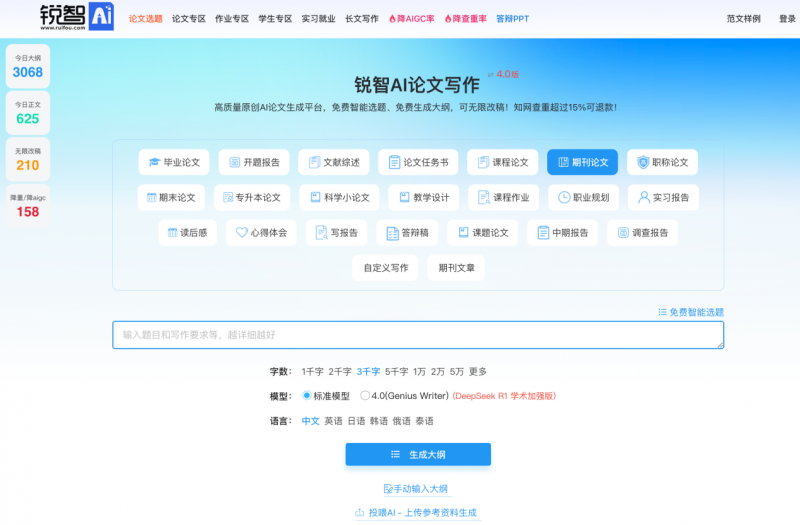Click the 降重/降aigc 158 stat card
Image resolution: width=800 pixels, height=525 pixels.
pos(28,206)
